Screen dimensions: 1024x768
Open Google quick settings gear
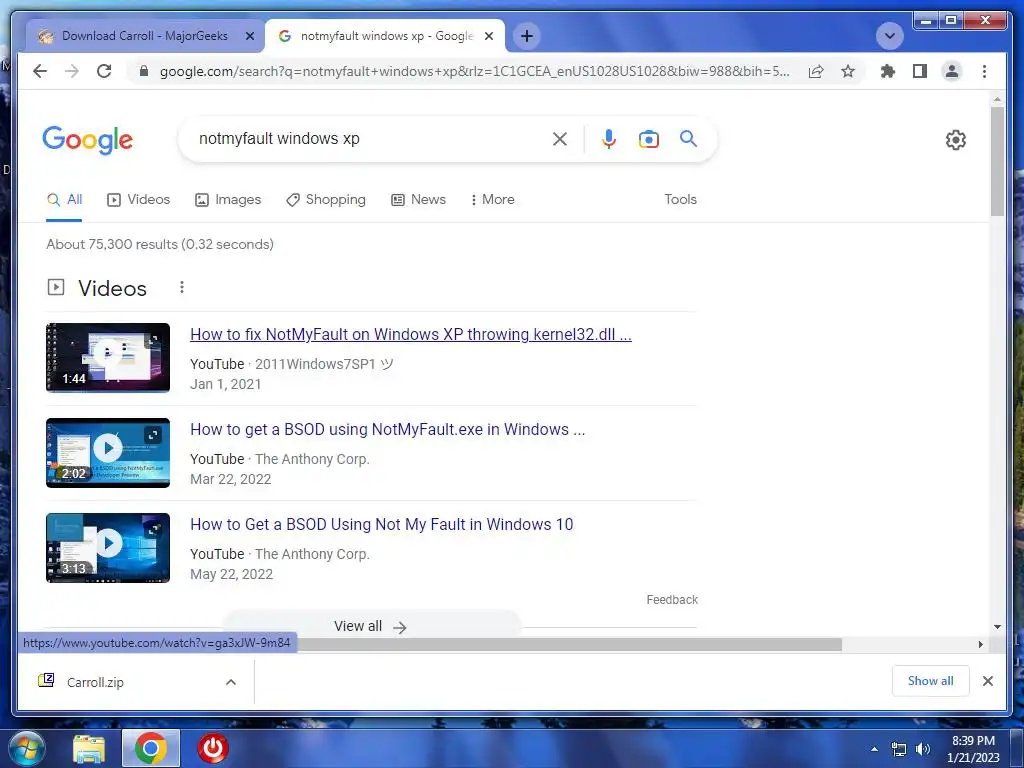tap(955, 140)
